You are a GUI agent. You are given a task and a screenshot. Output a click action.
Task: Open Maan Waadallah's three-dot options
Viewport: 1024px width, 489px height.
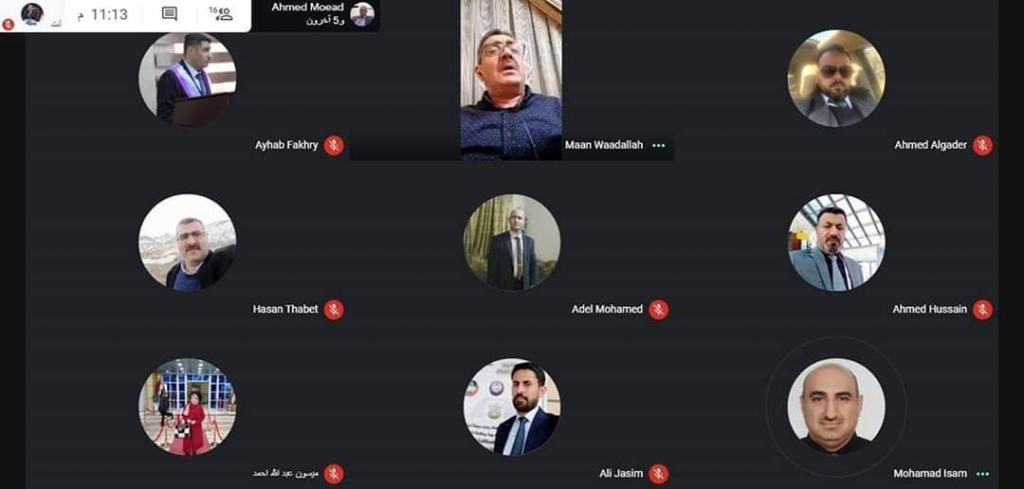(658, 146)
